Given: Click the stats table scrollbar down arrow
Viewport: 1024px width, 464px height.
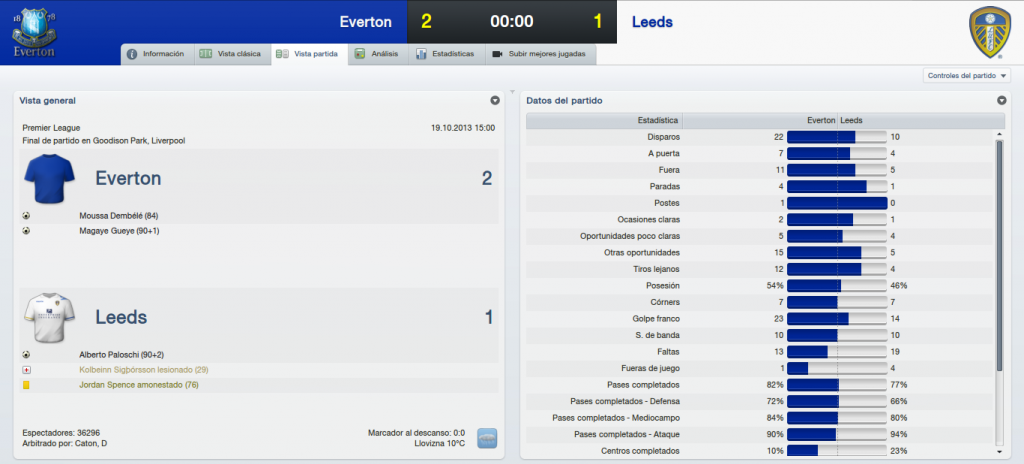Looking at the screenshot, I should tap(999, 452).
